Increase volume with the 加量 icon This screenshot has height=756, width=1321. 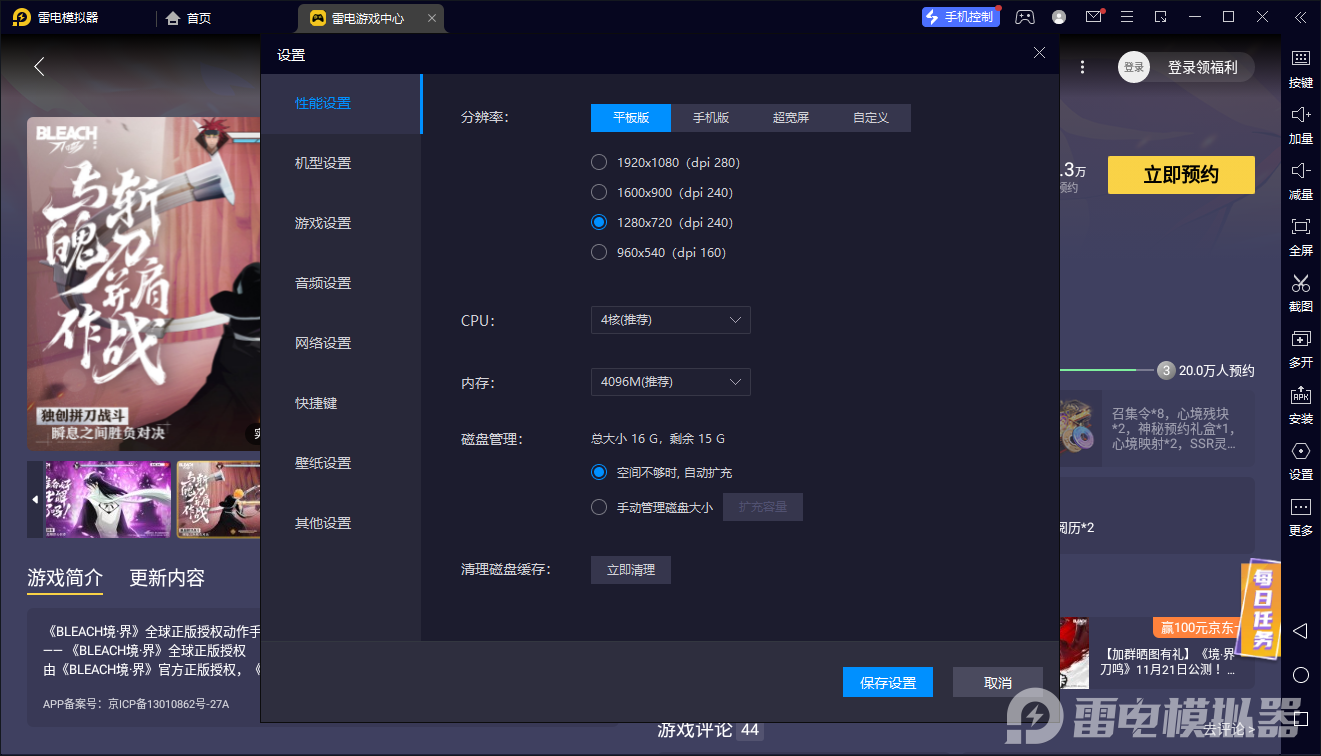tap(1300, 126)
